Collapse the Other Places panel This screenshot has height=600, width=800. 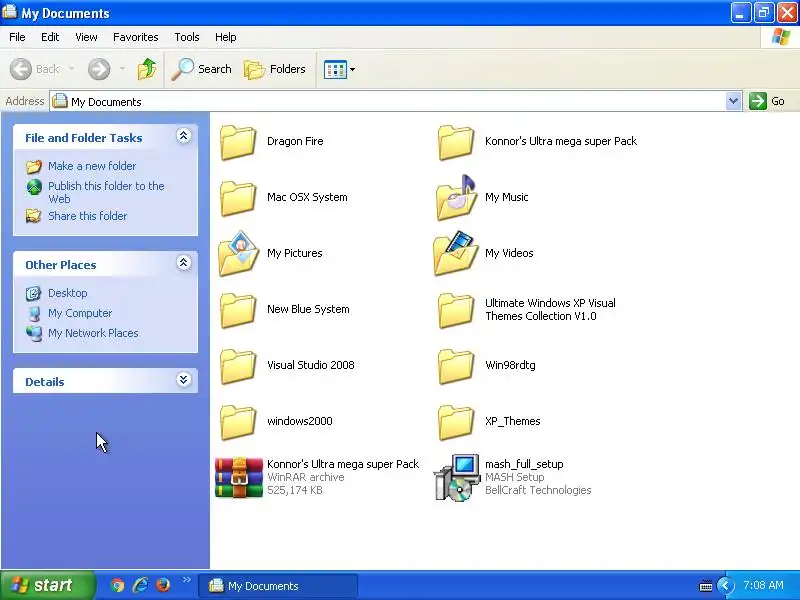[184, 263]
